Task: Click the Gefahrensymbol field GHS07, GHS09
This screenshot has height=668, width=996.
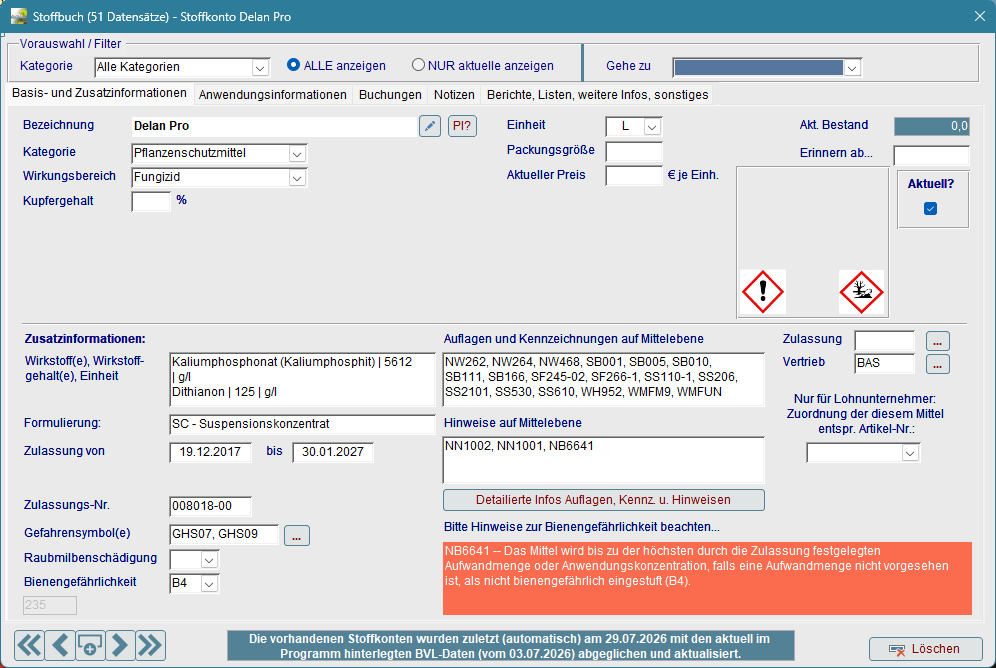Action: click(224, 534)
